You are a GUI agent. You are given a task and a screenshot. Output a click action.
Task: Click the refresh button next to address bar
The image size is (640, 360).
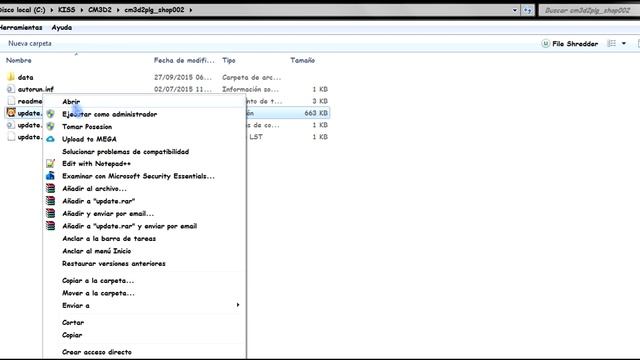528,10
